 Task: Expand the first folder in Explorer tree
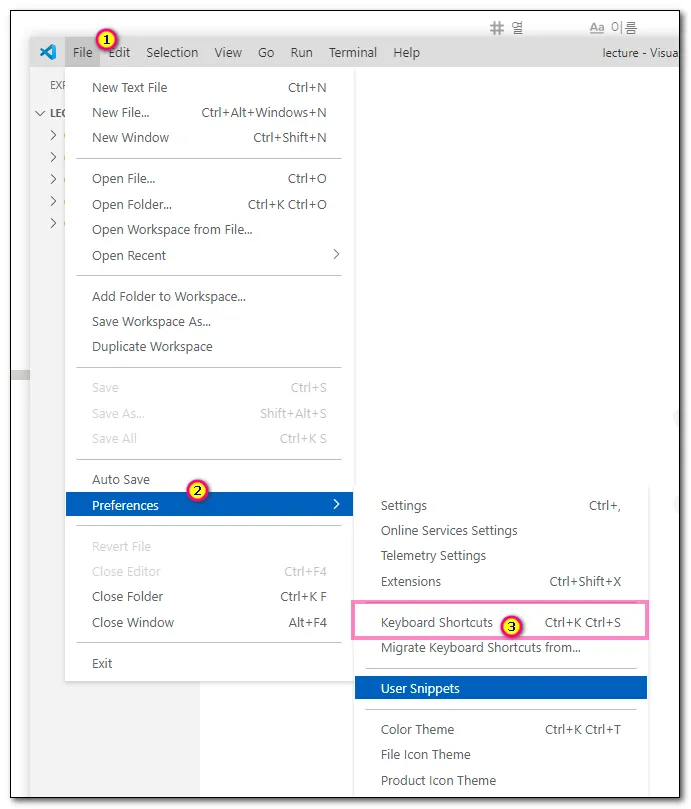pos(53,134)
